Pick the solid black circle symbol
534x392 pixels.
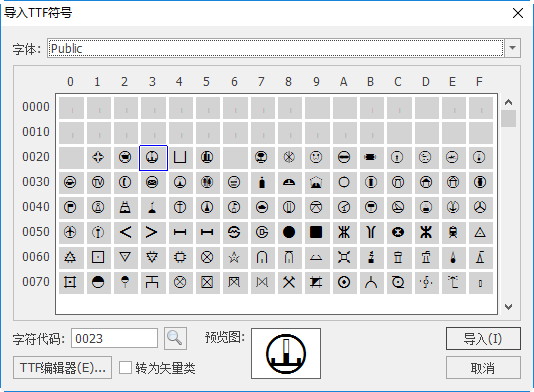click(x=289, y=232)
